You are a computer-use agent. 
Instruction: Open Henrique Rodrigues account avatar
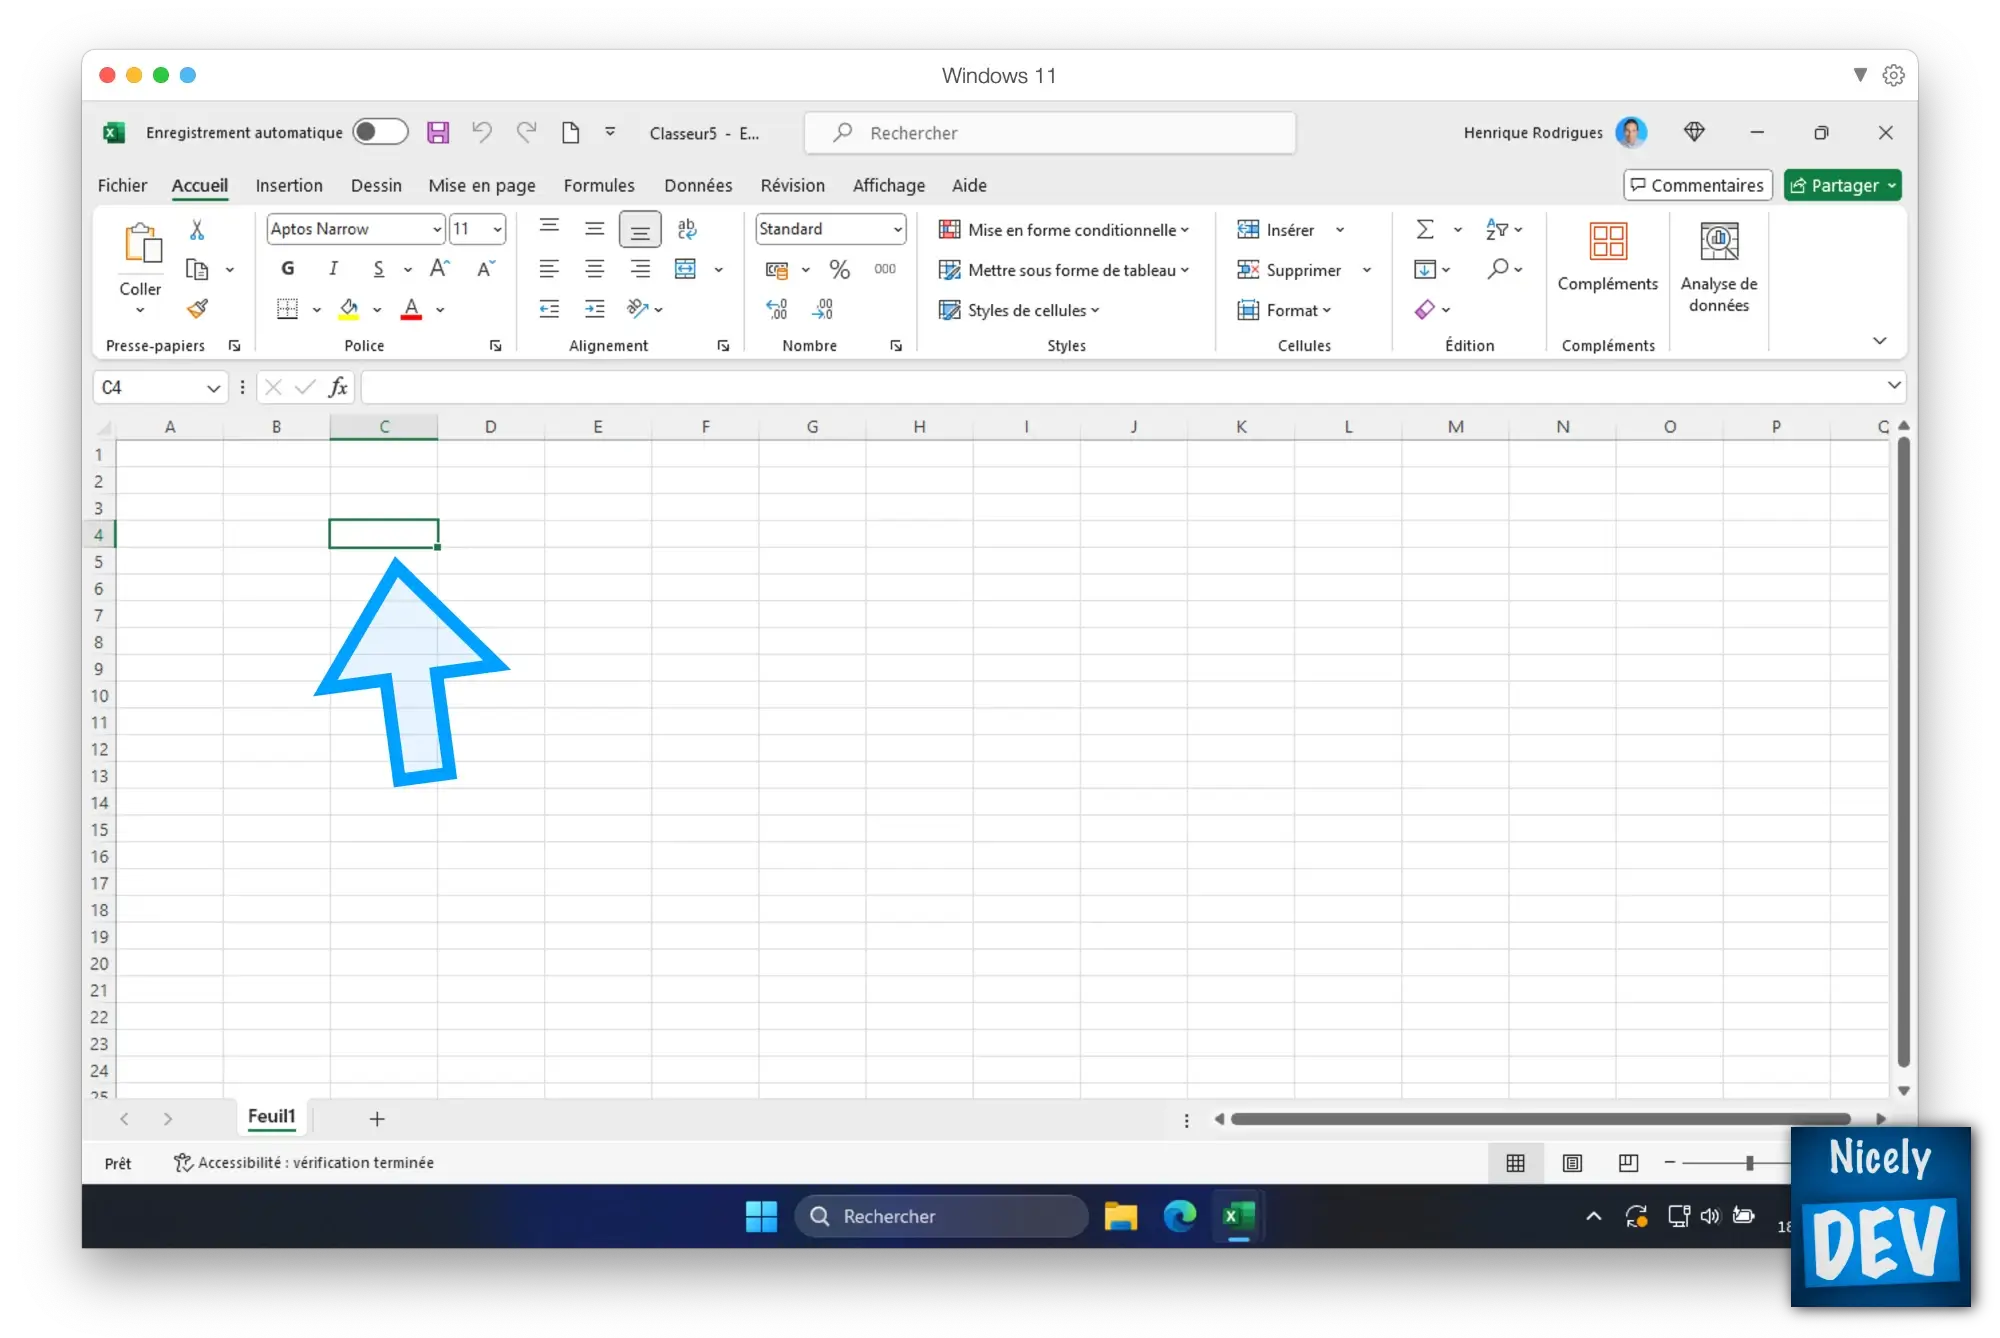(x=1631, y=132)
